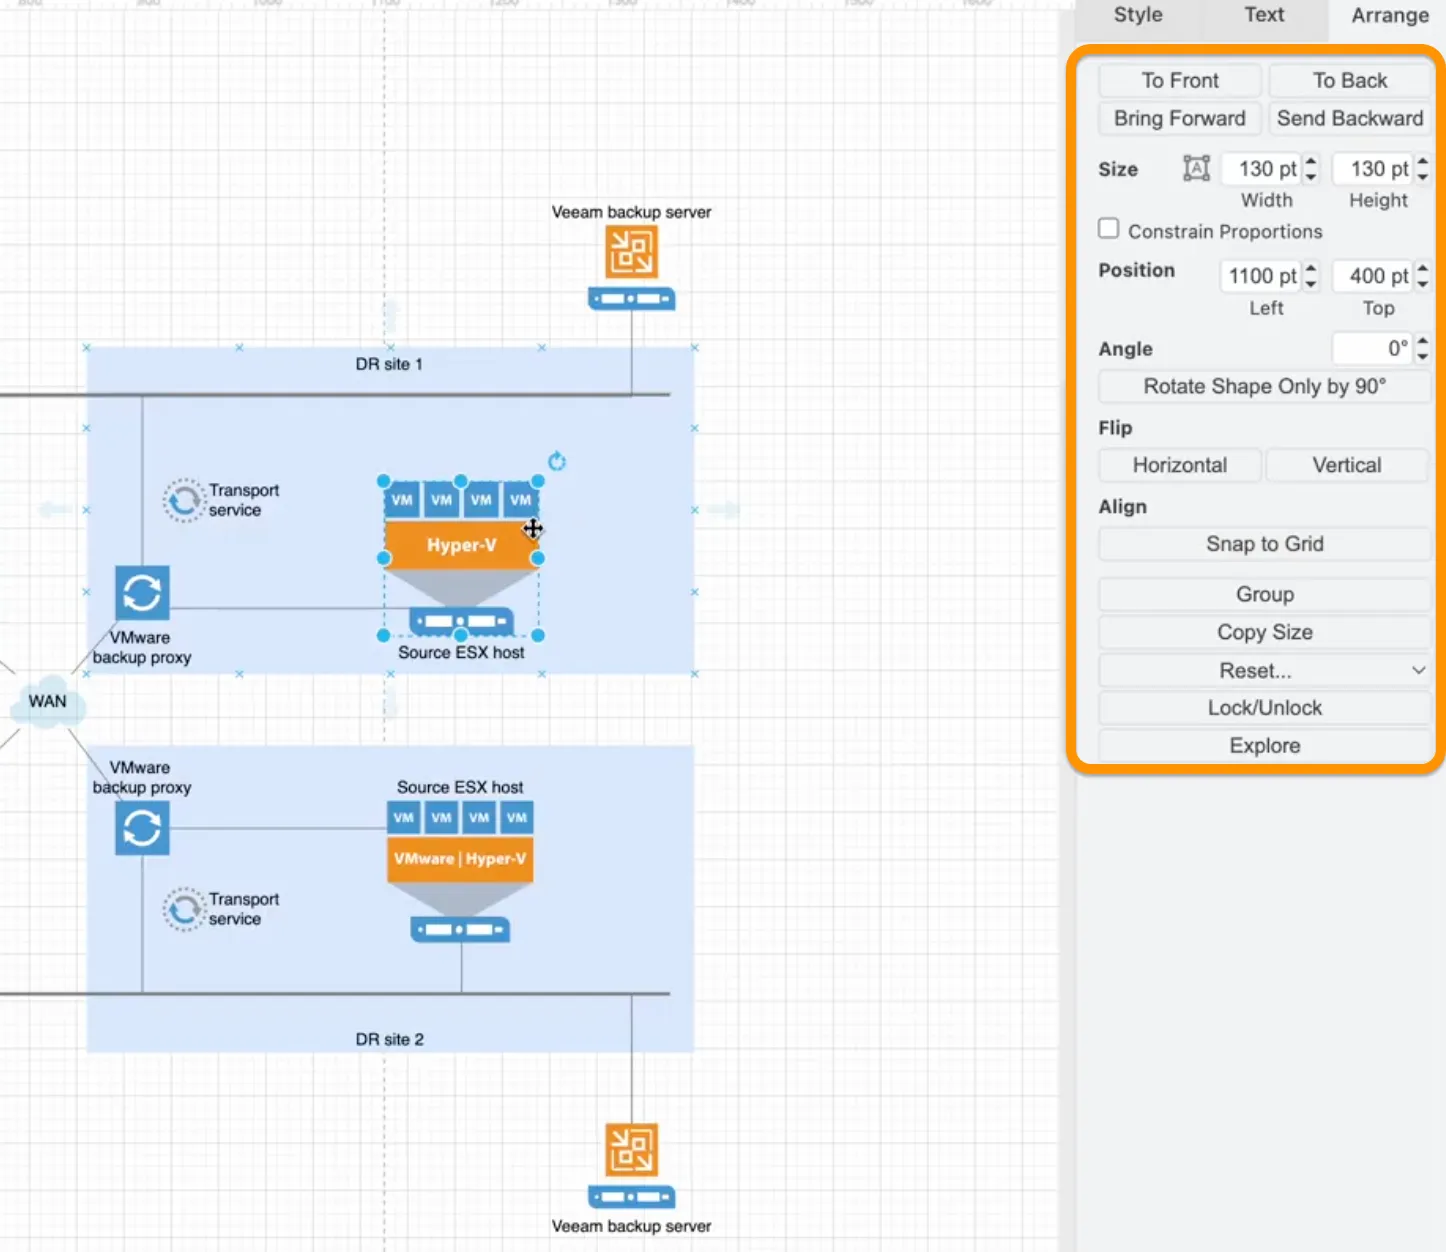Select the top Veeam backup server icon
The width and height of the screenshot is (1446, 1252).
pyautogui.click(x=631, y=252)
